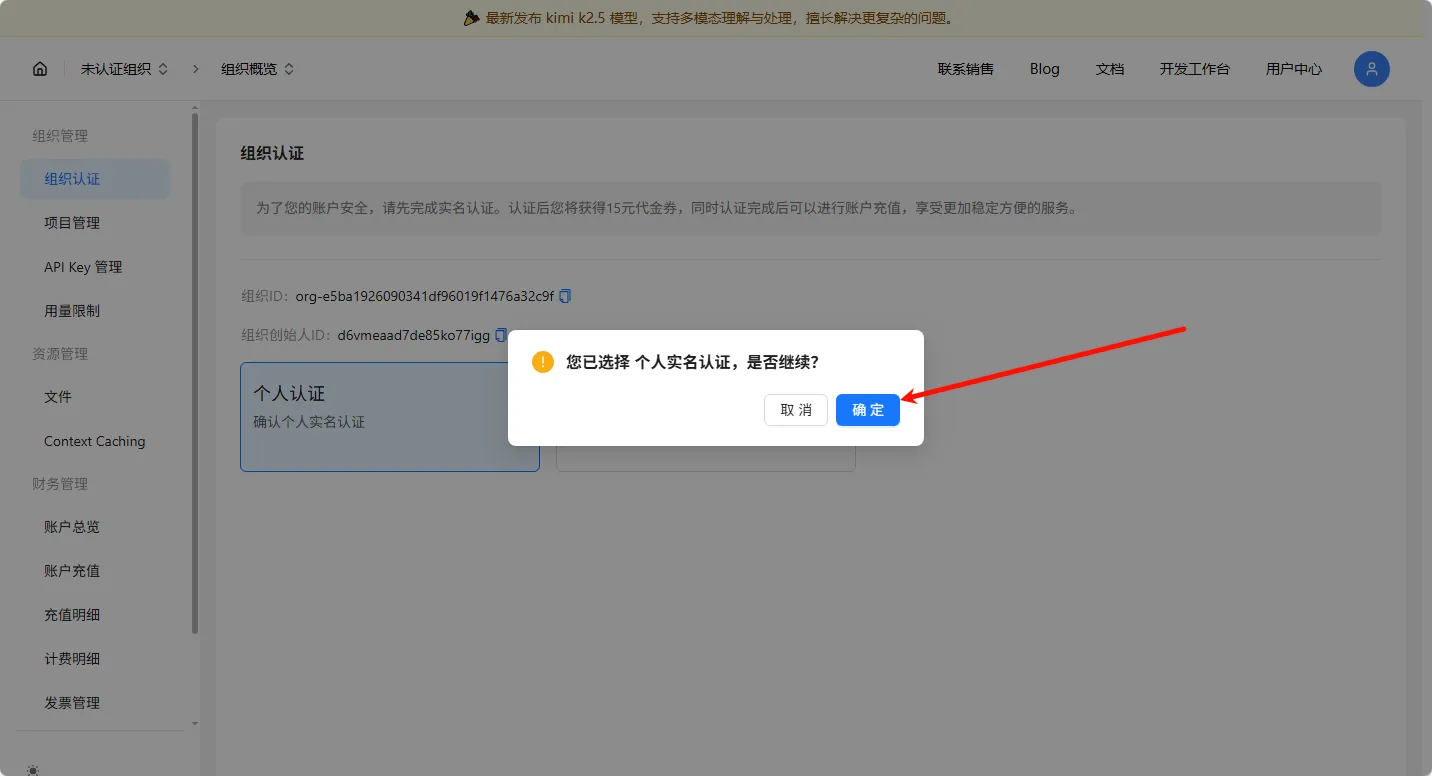Navigate to 账户充值
1432x776 pixels.
[72, 571]
